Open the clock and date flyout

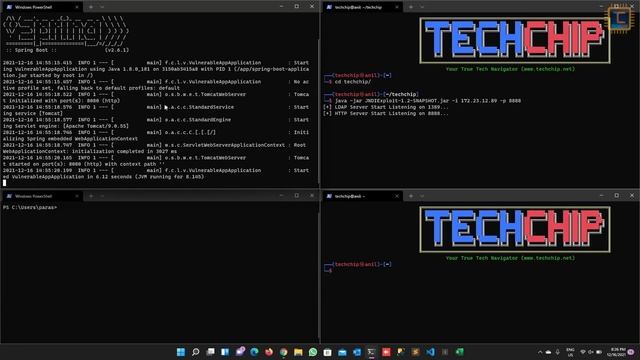coord(616,352)
